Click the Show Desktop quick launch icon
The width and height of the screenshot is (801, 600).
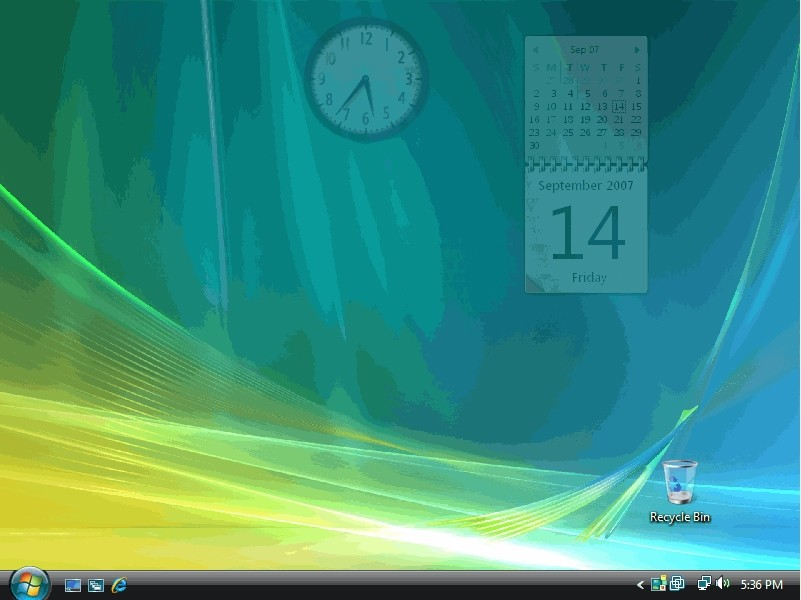[73, 585]
